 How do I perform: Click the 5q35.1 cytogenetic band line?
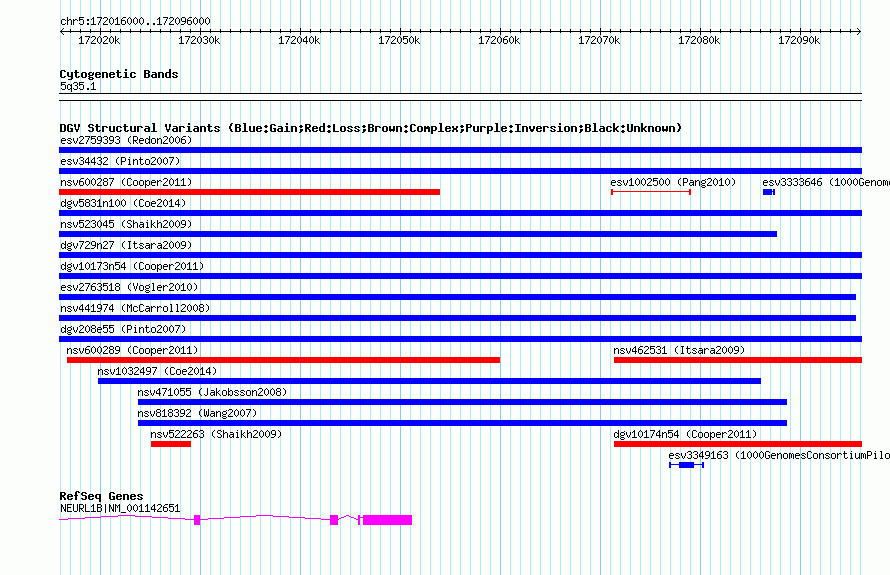coord(460,97)
